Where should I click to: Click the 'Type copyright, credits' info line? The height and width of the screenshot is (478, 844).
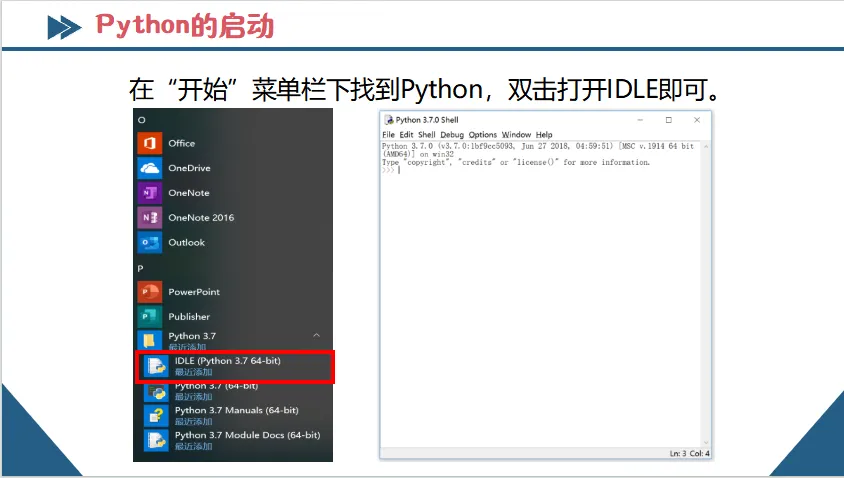click(516, 162)
